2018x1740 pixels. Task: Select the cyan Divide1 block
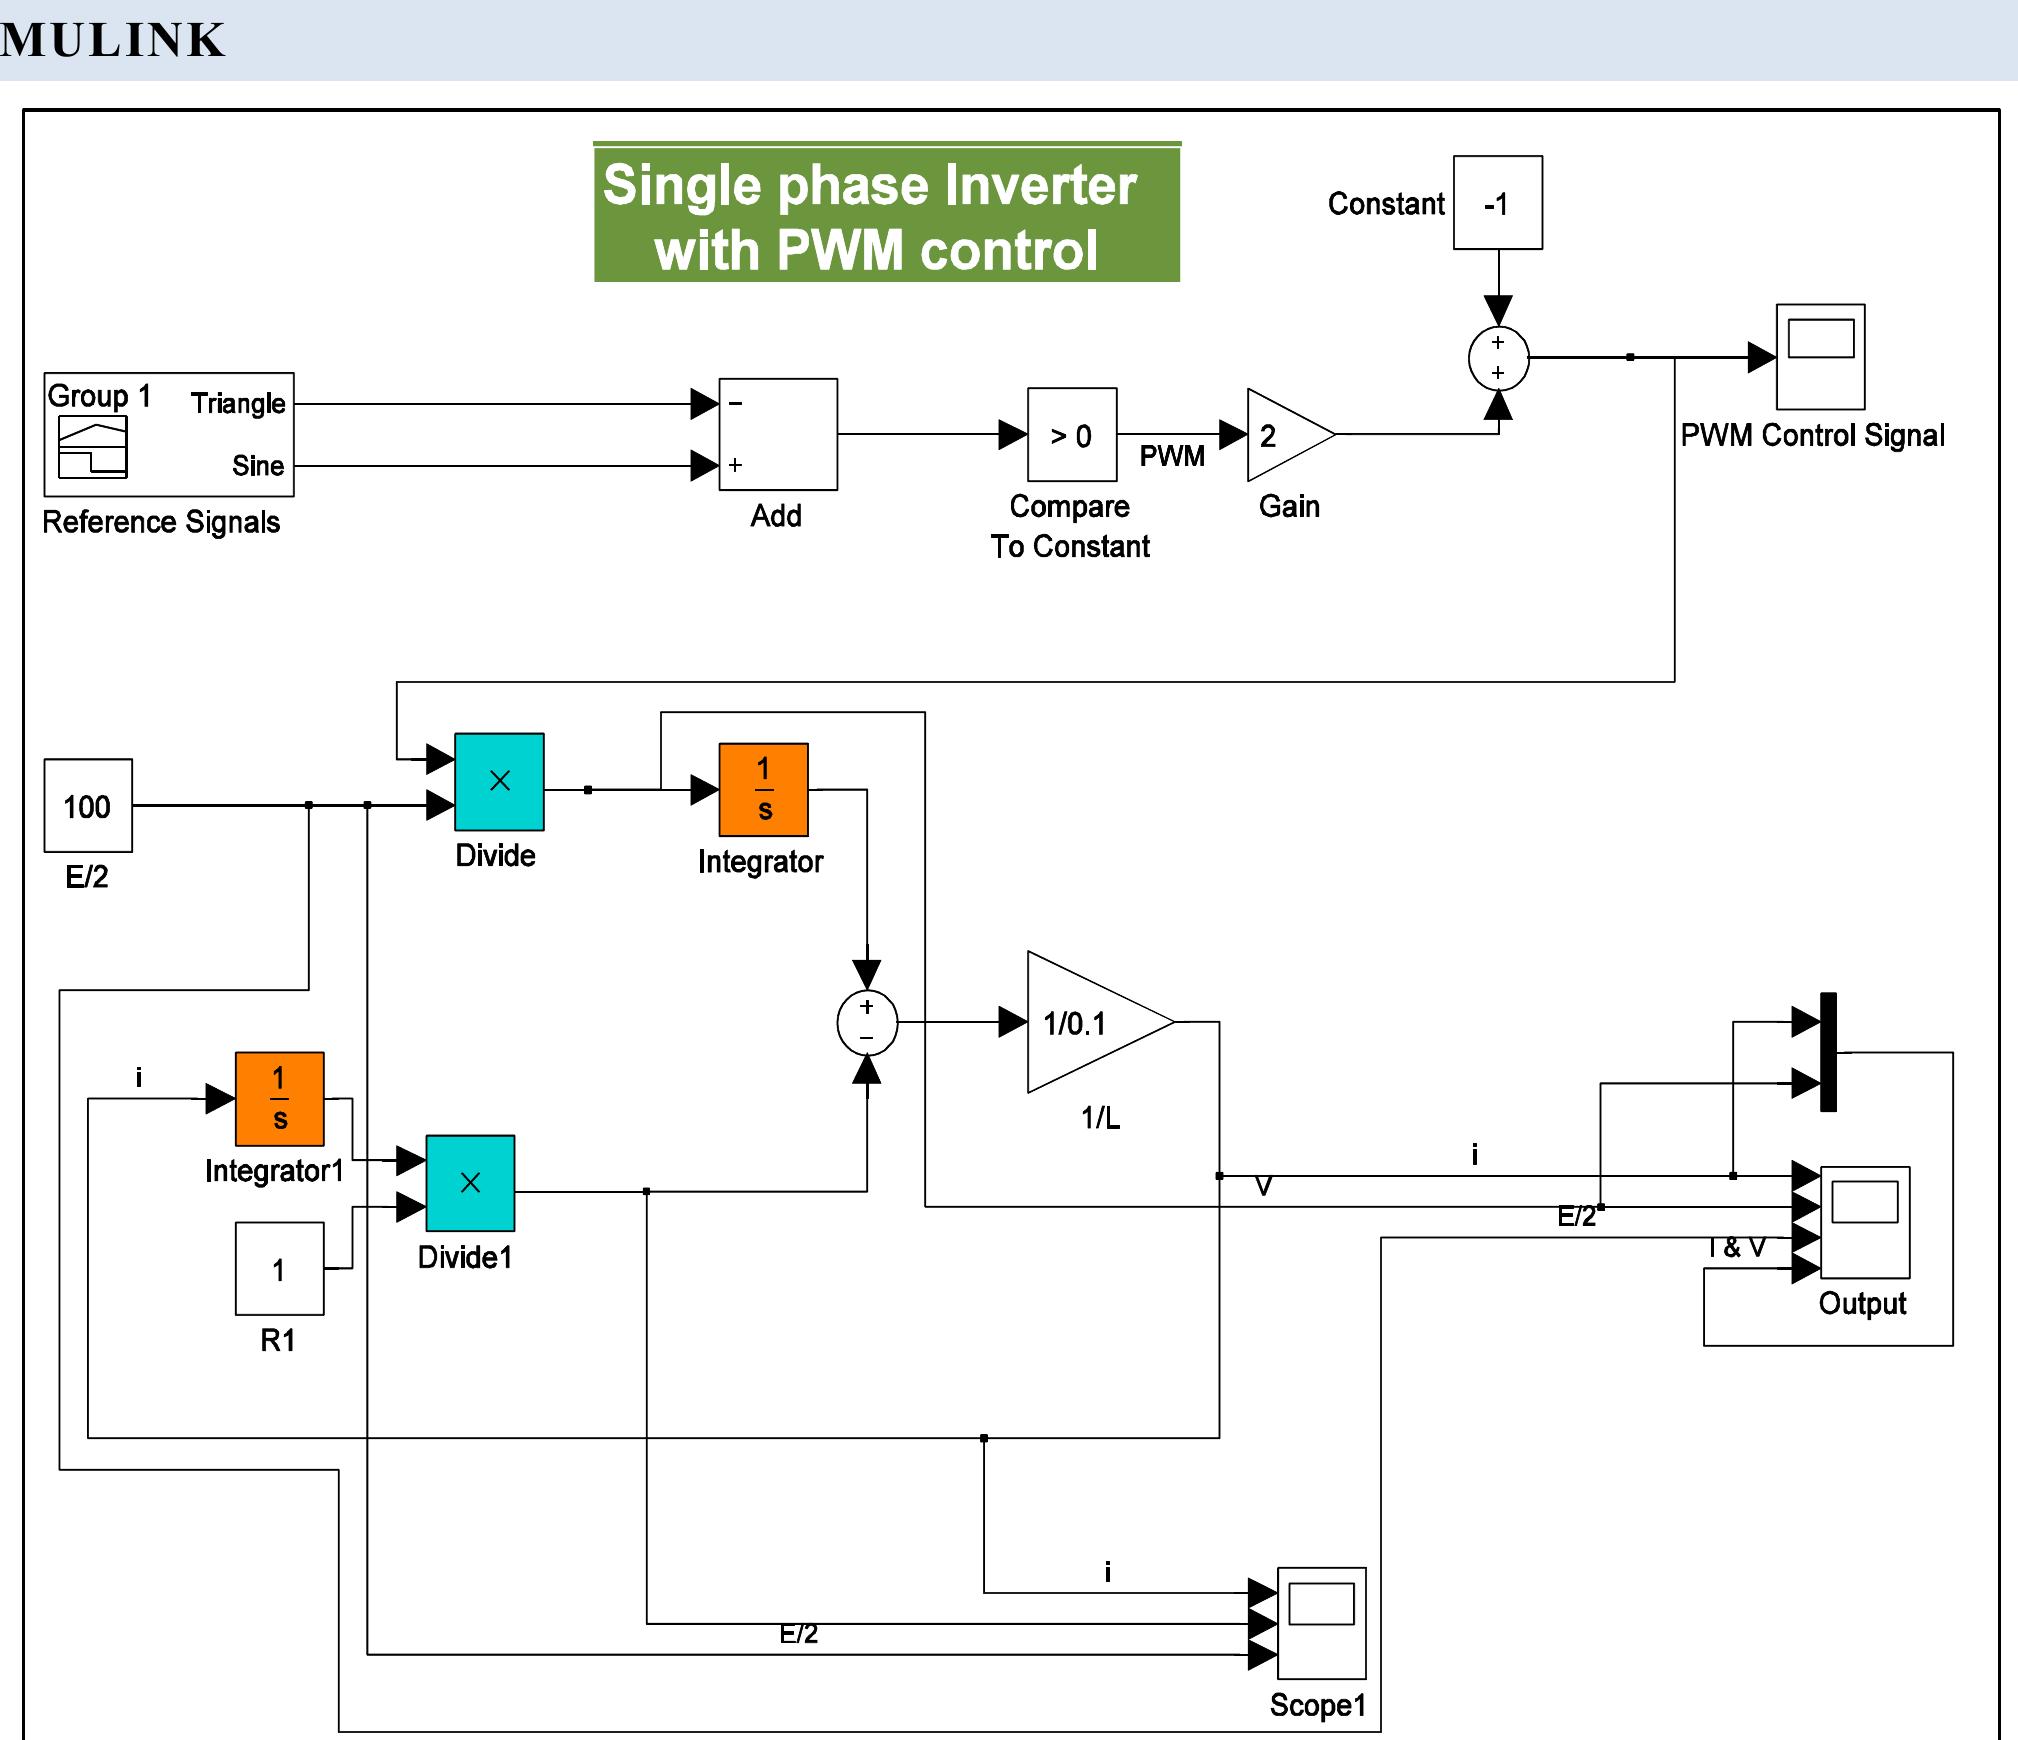click(x=470, y=1183)
